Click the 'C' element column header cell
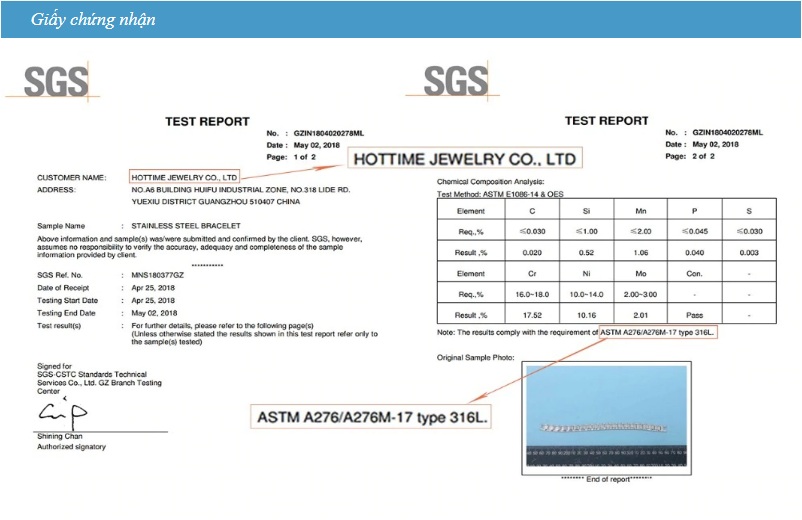Image resolution: width=802 pixels, height=520 pixels. 532,211
